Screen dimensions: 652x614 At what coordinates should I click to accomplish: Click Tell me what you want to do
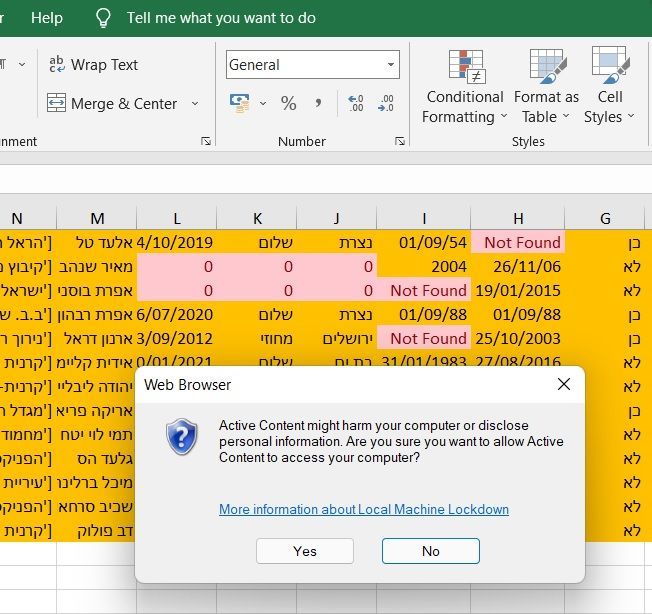click(x=221, y=18)
